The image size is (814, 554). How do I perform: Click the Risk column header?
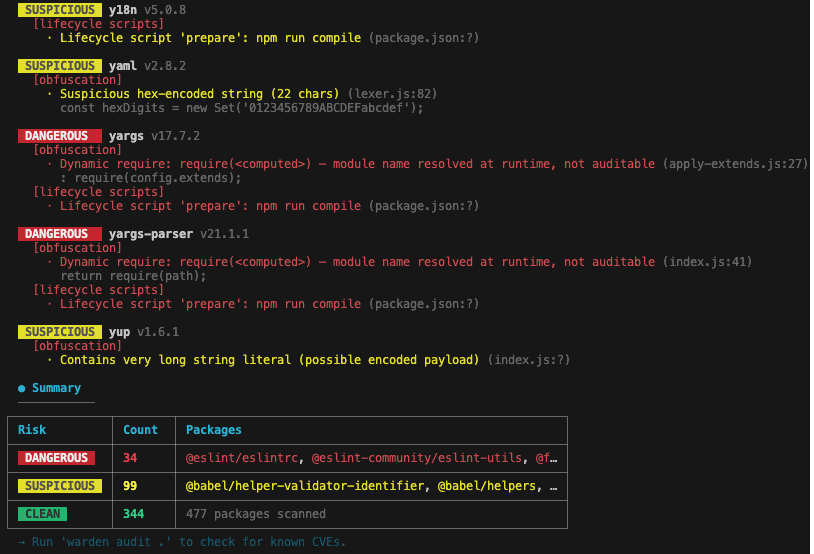tap(32, 430)
